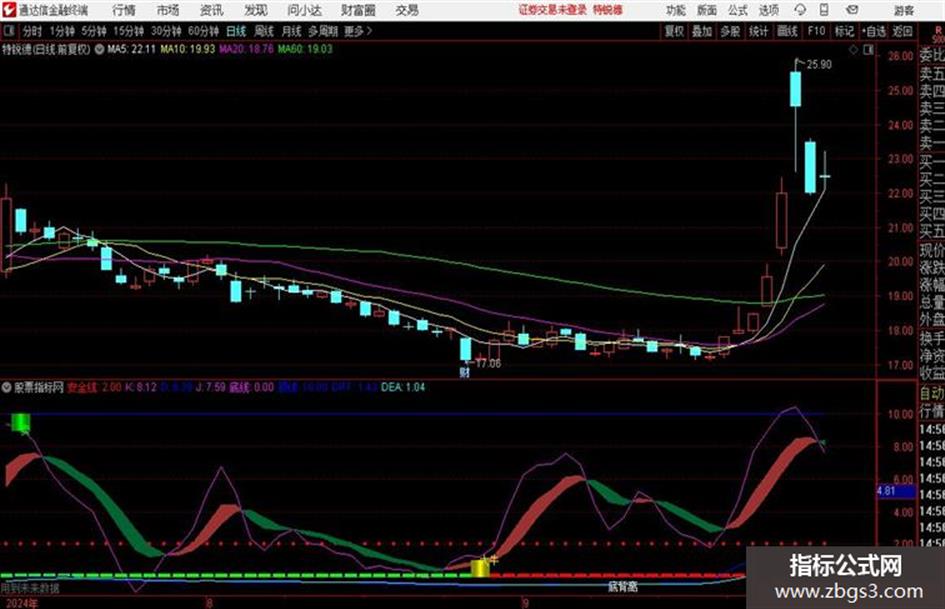Screen dimensions: 945x609
Task: Open the F10 company info
Action: coord(817,31)
